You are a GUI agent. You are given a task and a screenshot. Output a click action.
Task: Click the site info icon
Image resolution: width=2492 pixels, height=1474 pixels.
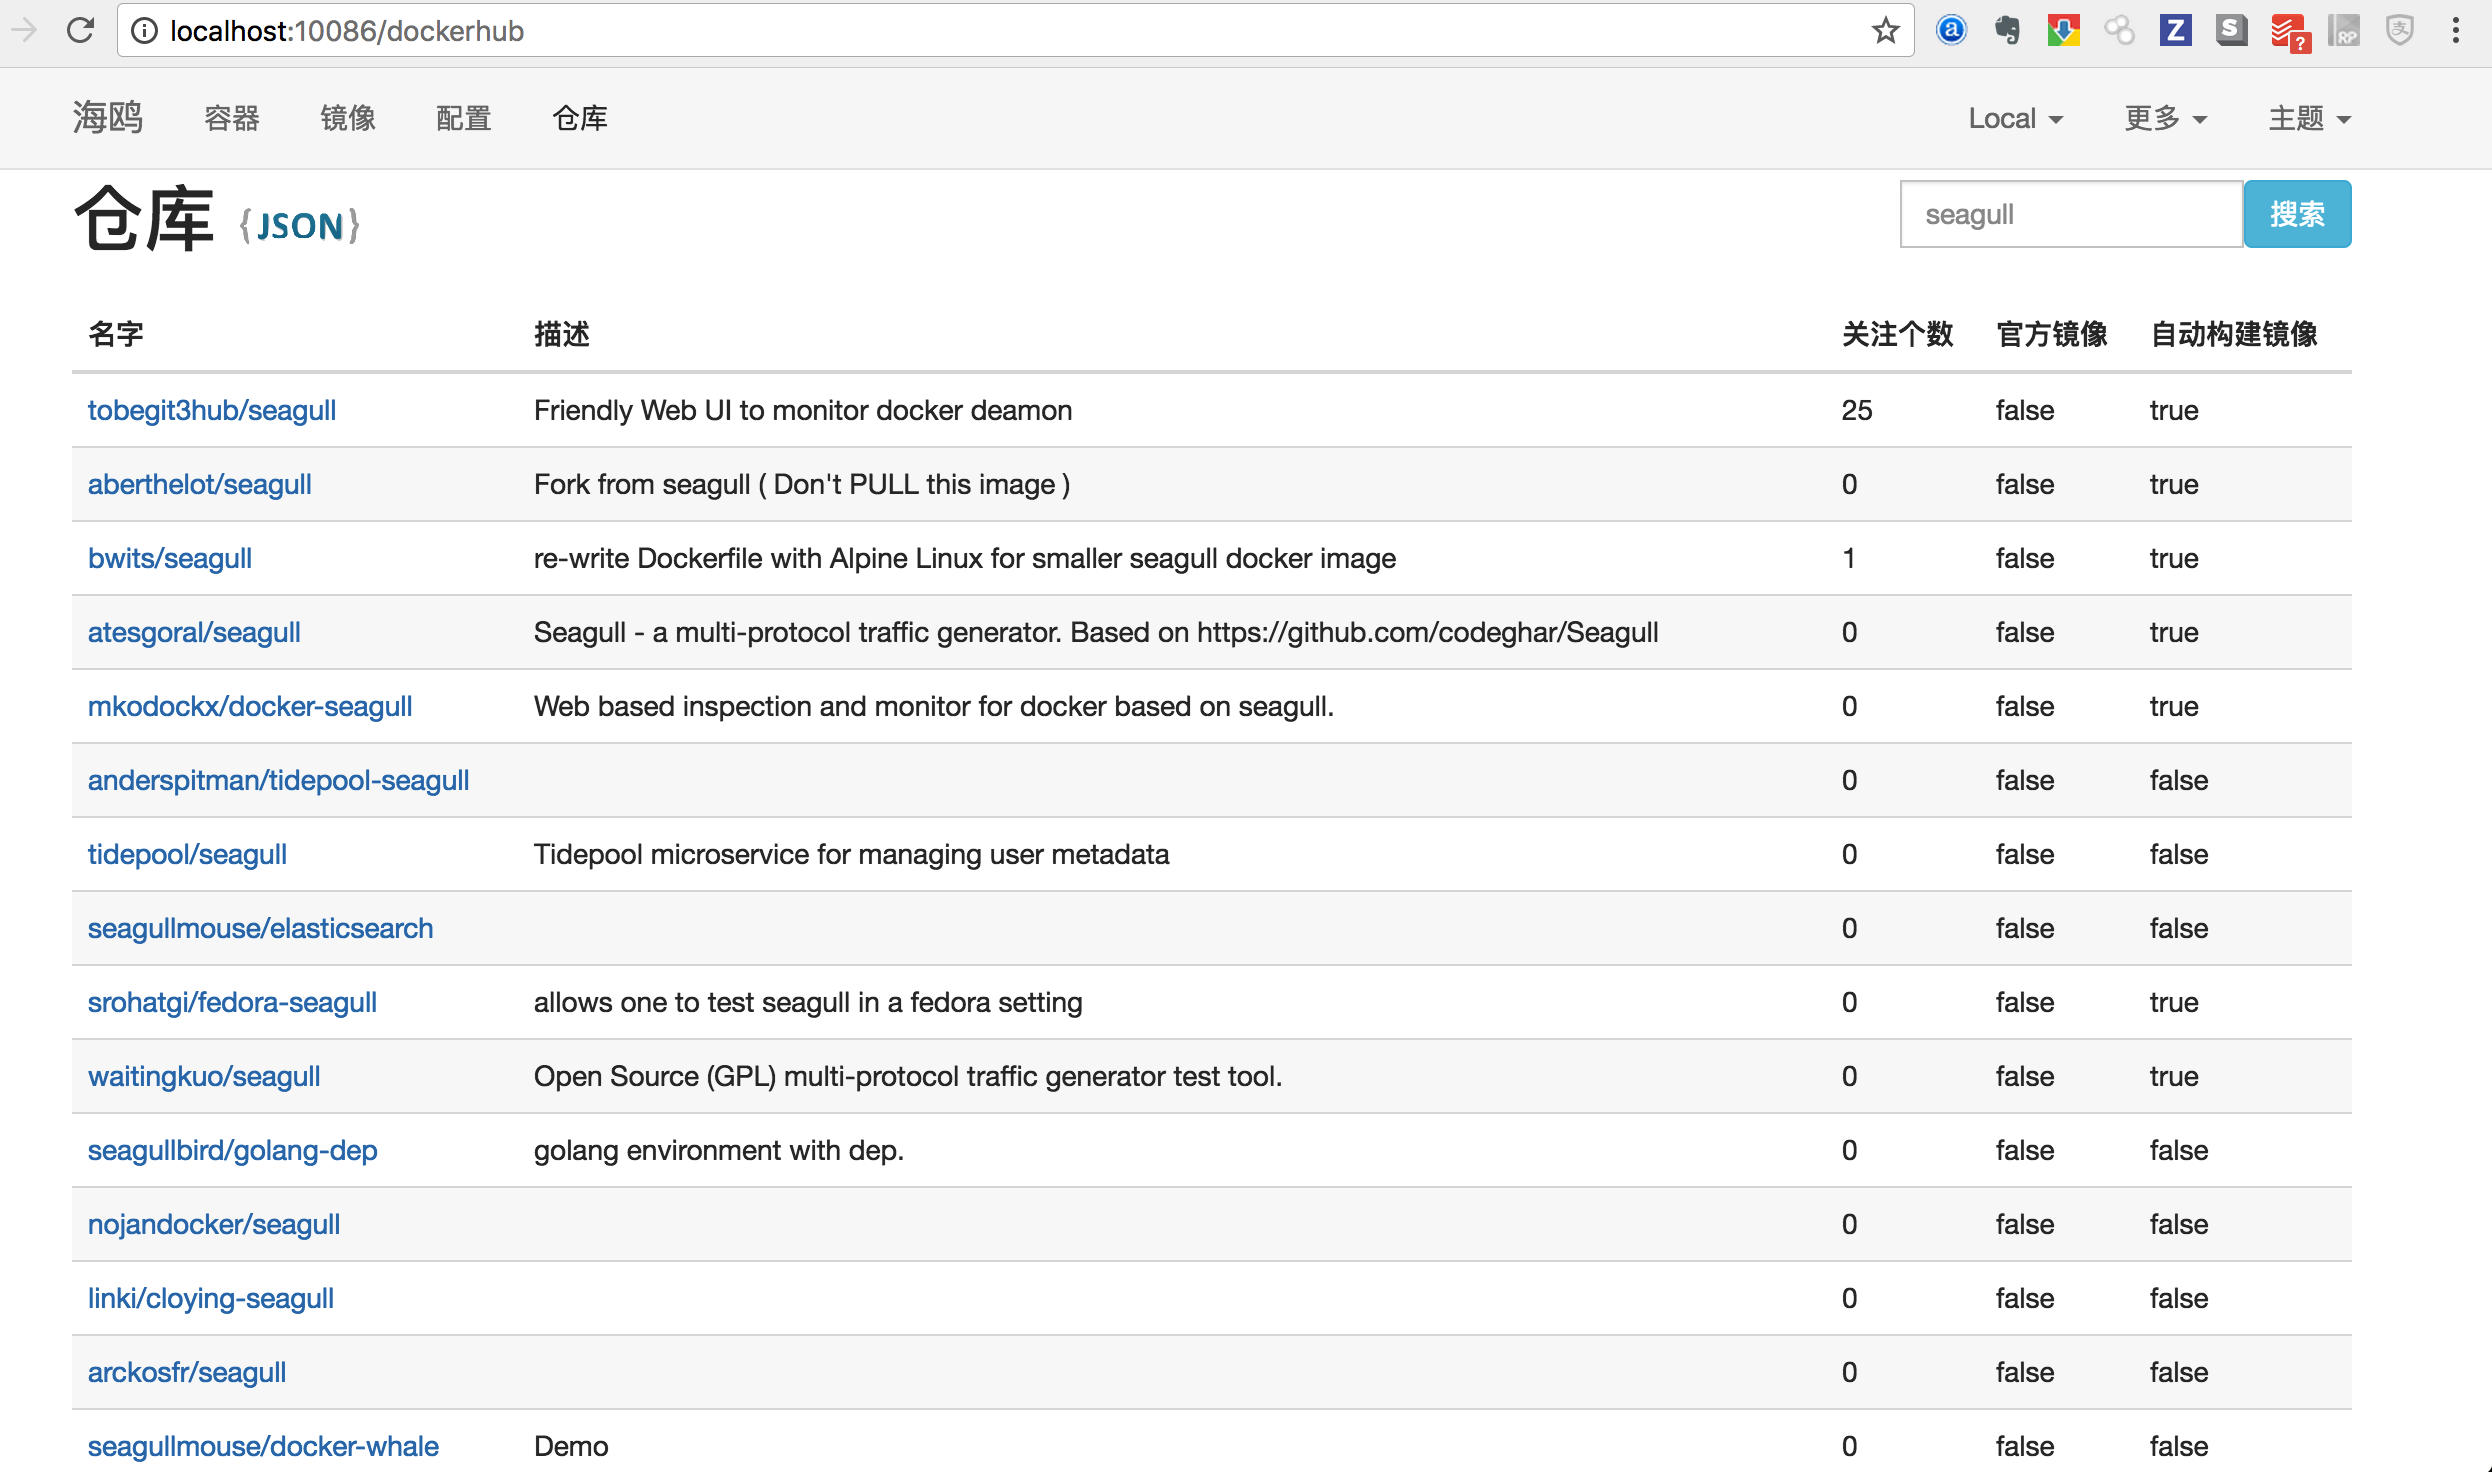145,31
